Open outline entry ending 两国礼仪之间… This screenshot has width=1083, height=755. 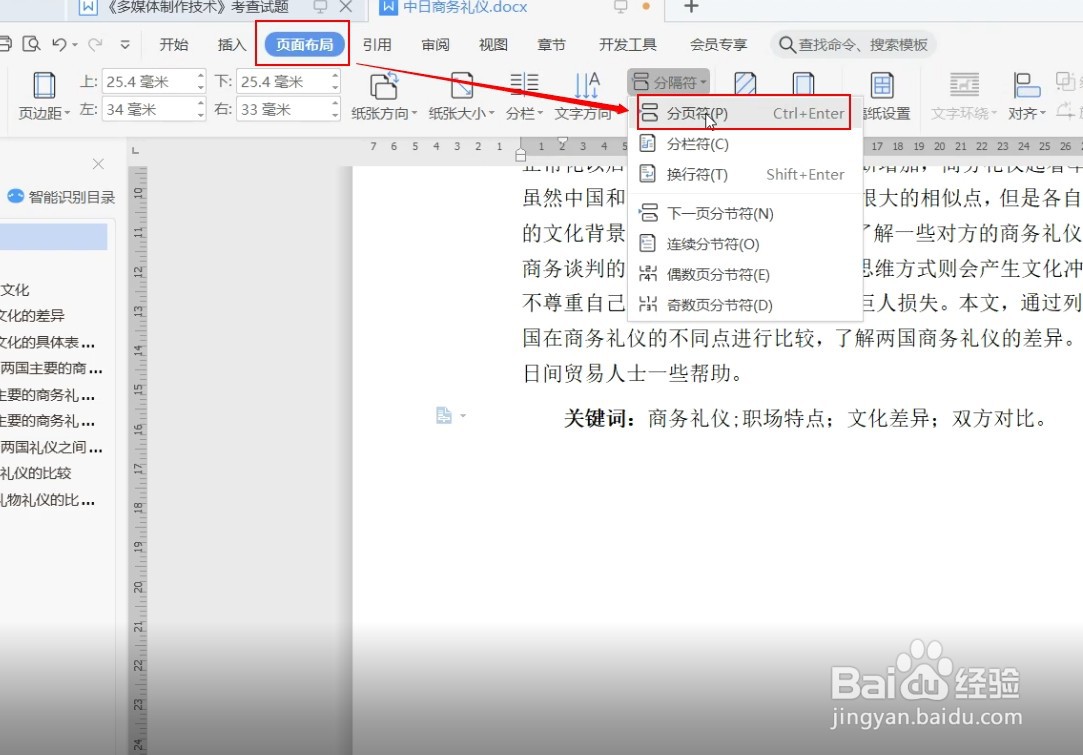click(52, 447)
